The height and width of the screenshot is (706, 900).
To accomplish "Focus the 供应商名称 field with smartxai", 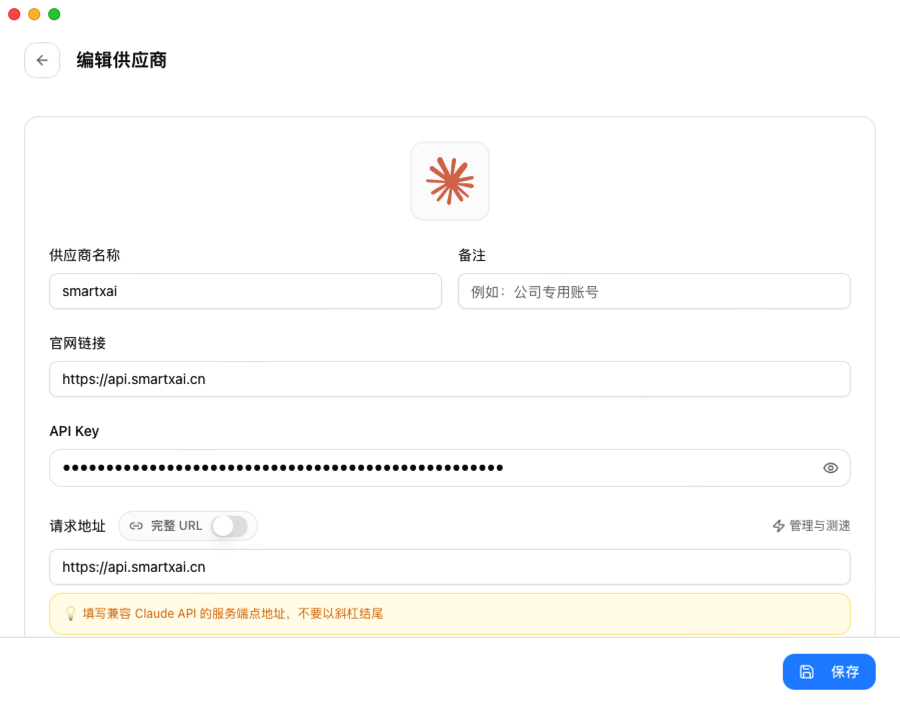I will [245, 291].
